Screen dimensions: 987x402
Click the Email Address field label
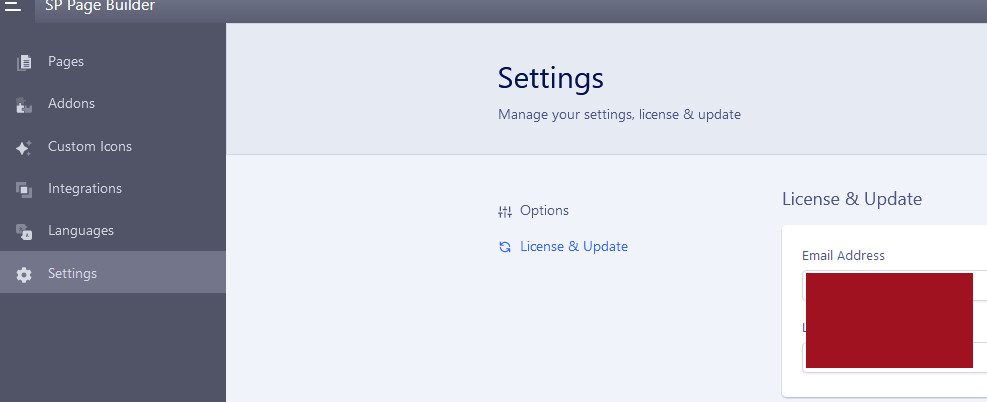point(843,255)
